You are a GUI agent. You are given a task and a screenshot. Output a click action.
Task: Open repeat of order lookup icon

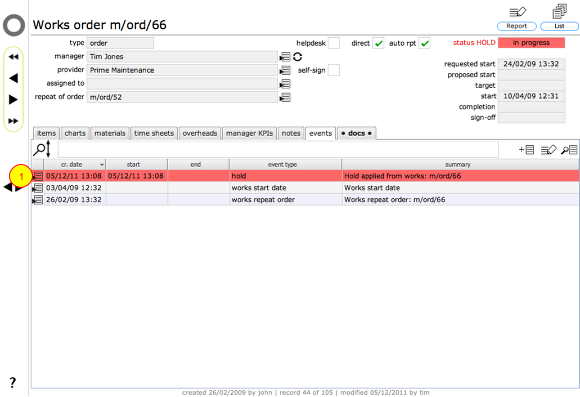pyautogui.click(x=285, y=97)
